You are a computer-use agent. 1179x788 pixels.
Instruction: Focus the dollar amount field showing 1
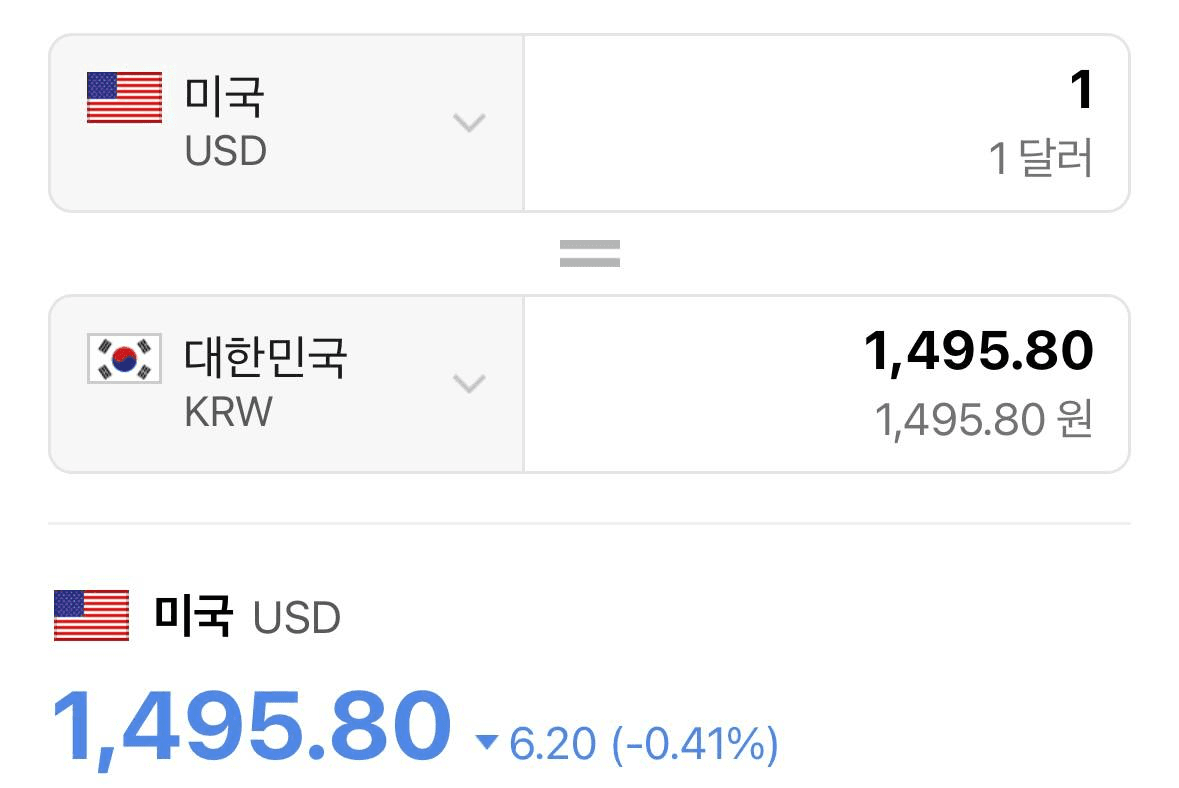pos(826,123)
